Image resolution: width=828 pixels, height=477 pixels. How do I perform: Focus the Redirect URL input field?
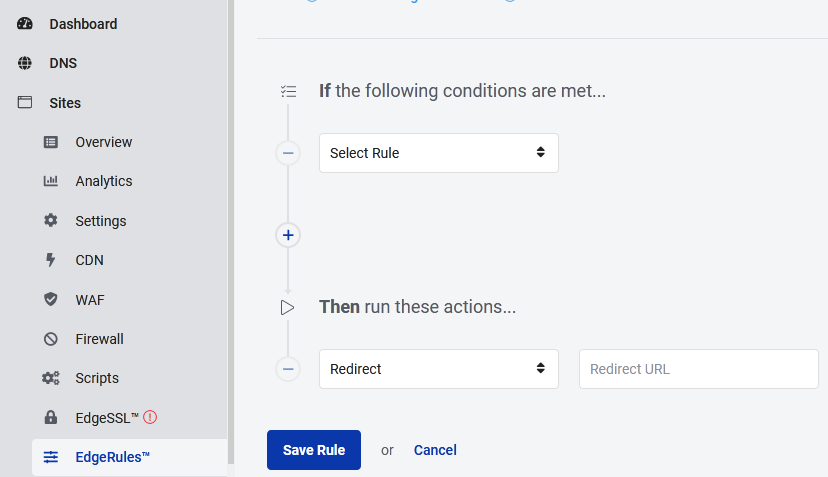[698, 369]
